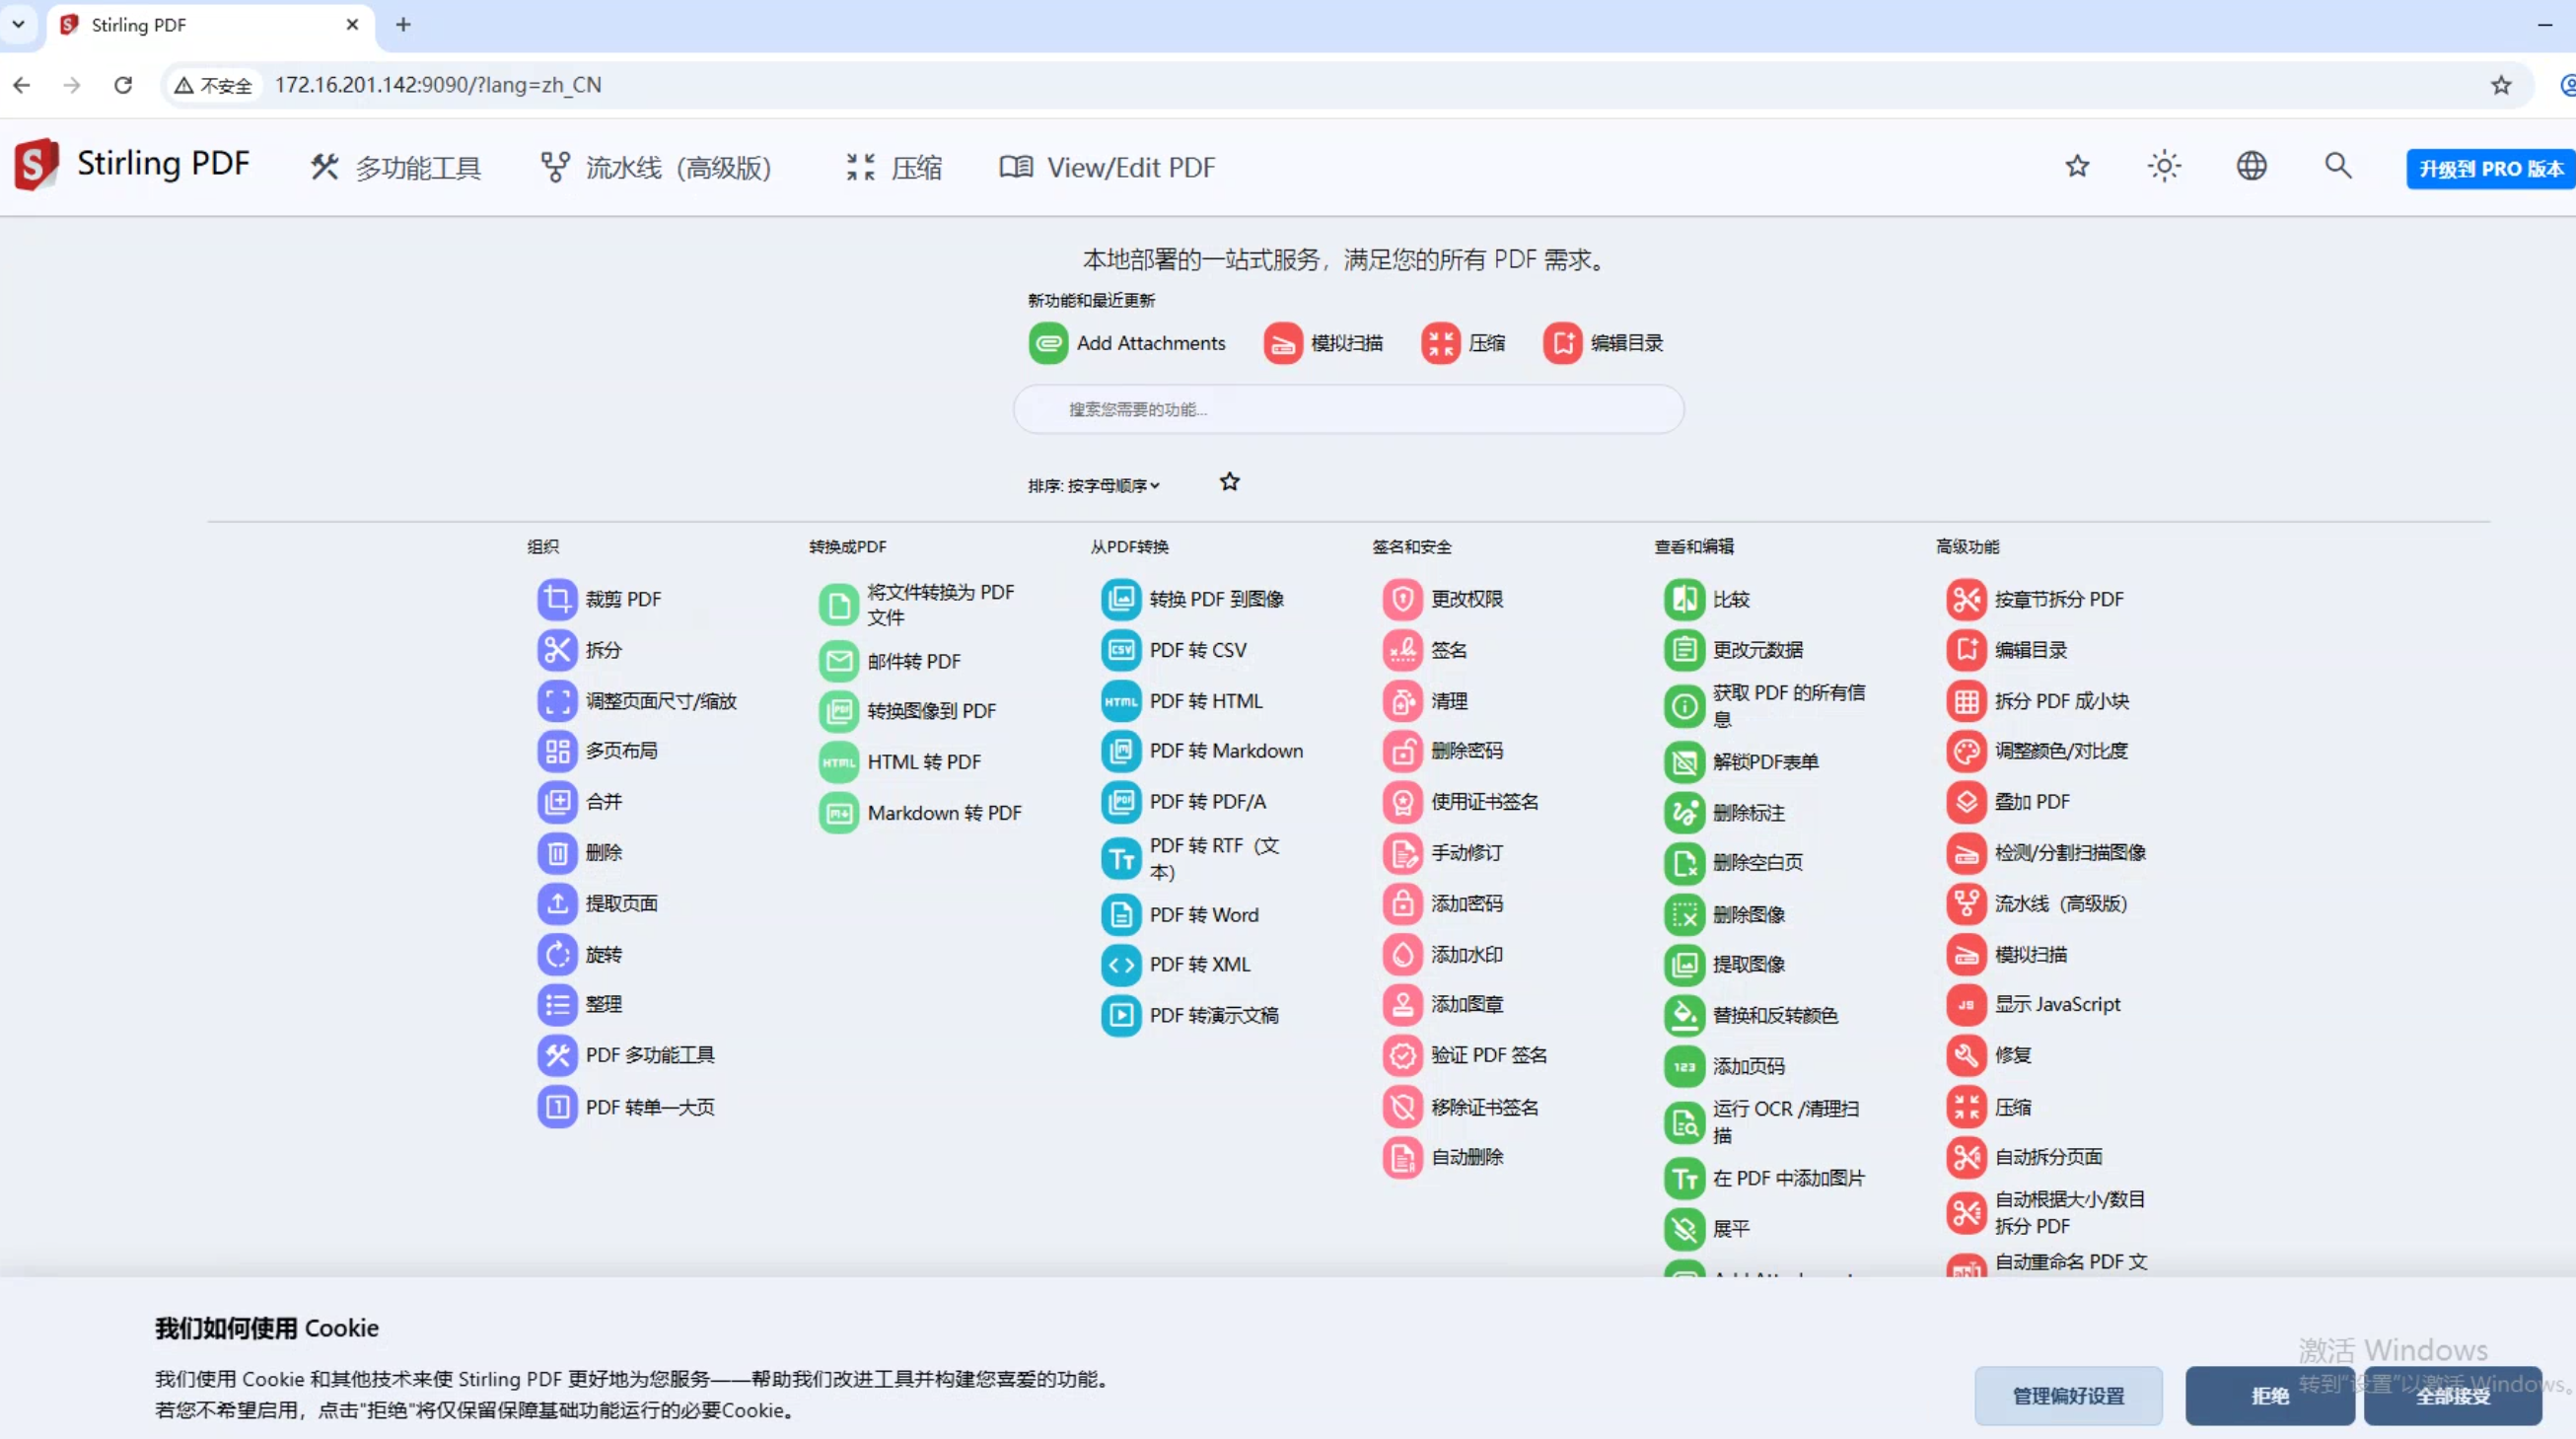Open the 多页布局 layout icon

click(557, 751)
